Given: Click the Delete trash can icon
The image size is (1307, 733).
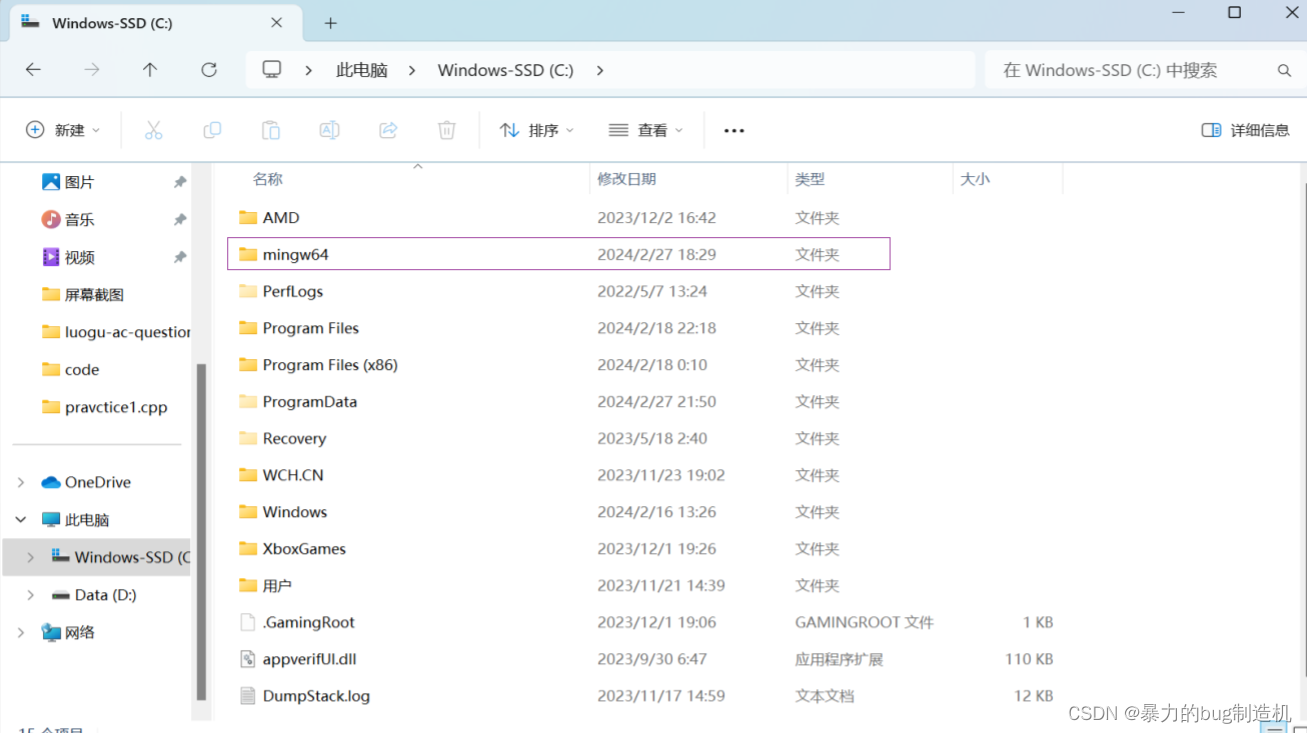Looking at the screenshot, I should coord(447,130).
